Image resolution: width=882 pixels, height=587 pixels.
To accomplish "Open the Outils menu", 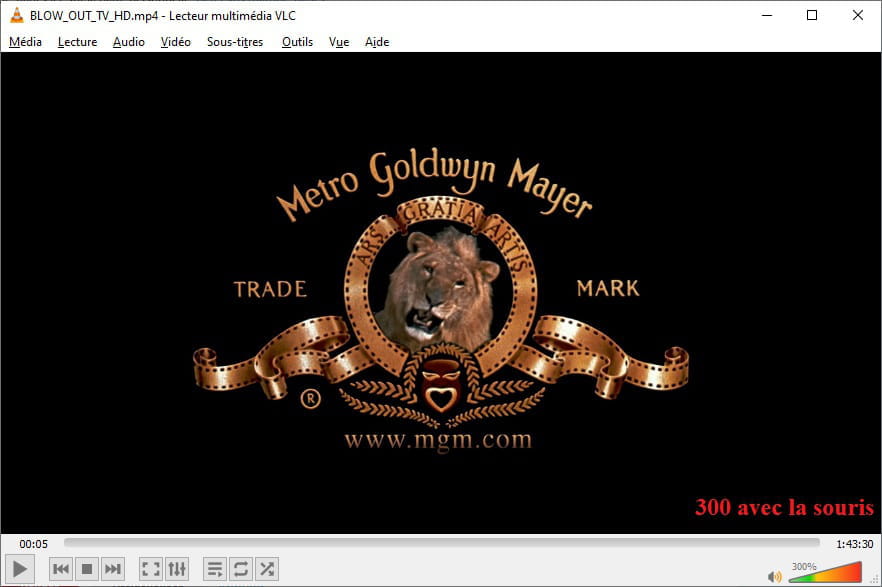I will point(297,42).
